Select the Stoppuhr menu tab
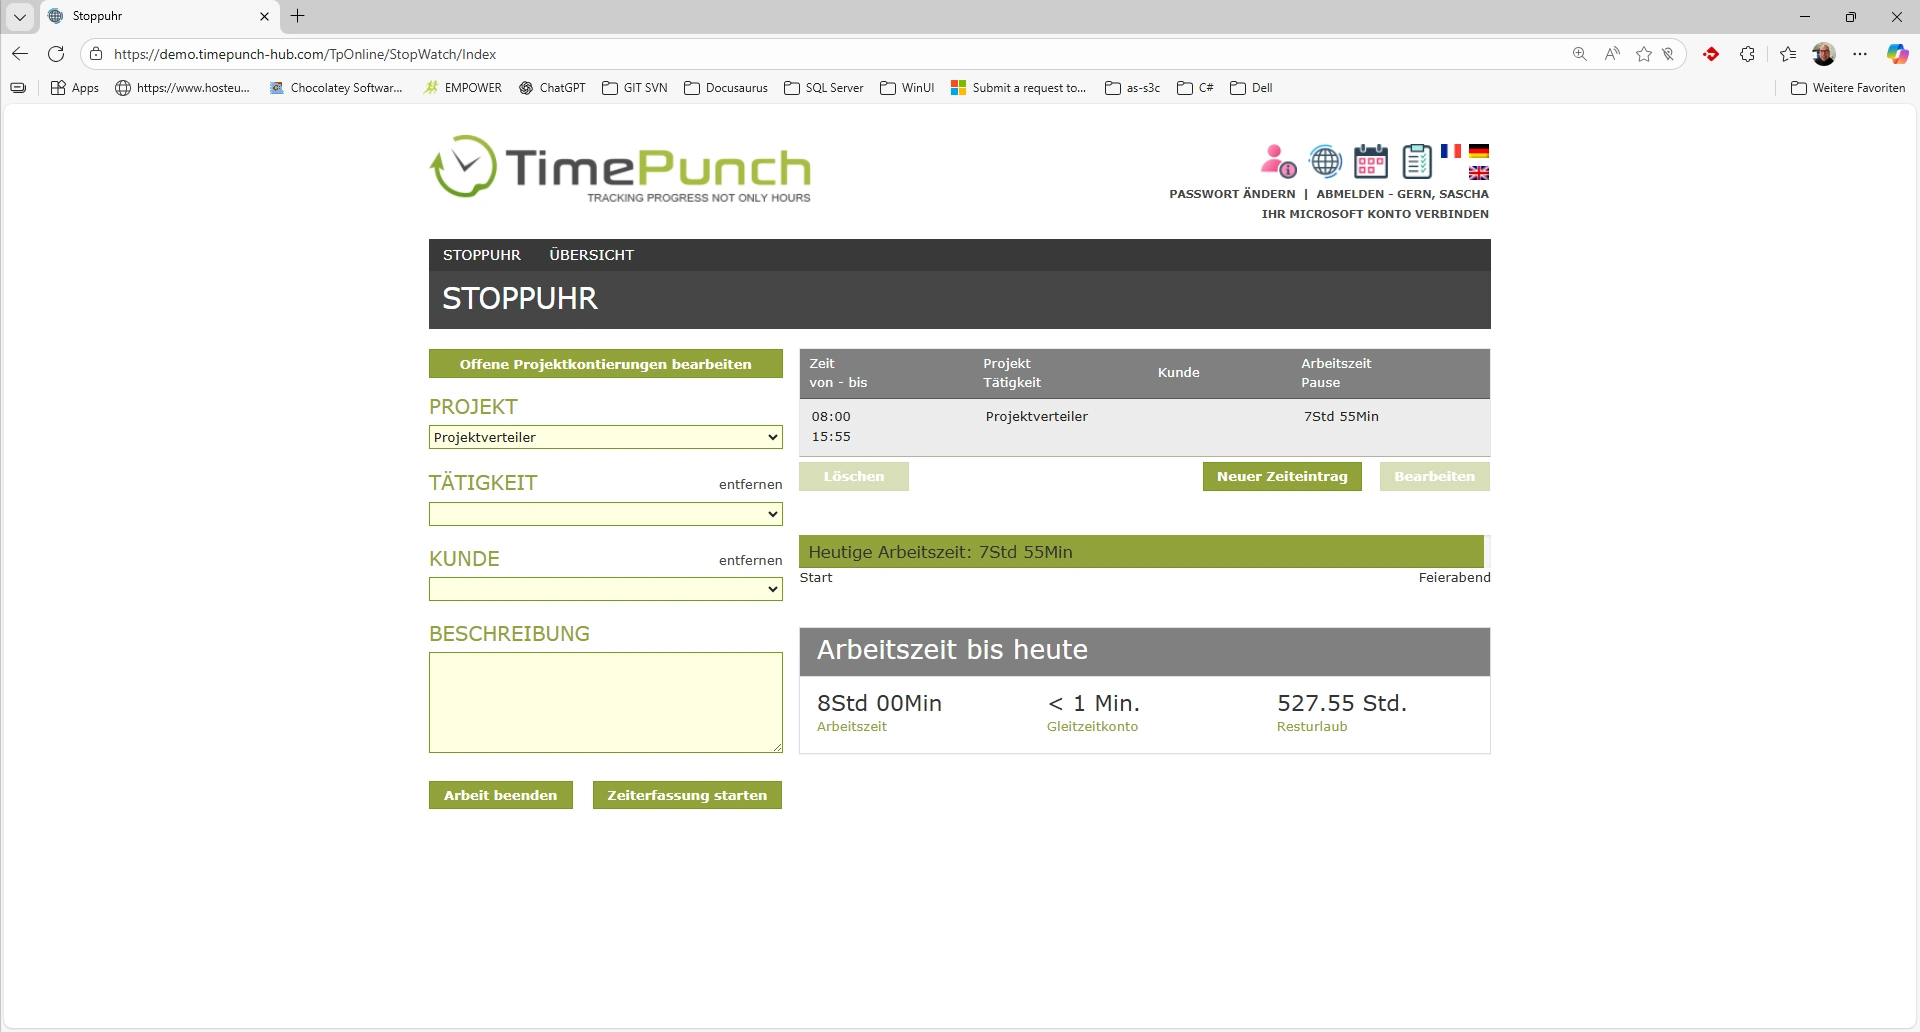Screen dimensions: 1920x1032 pyautogui.click(x=481, y=255)
